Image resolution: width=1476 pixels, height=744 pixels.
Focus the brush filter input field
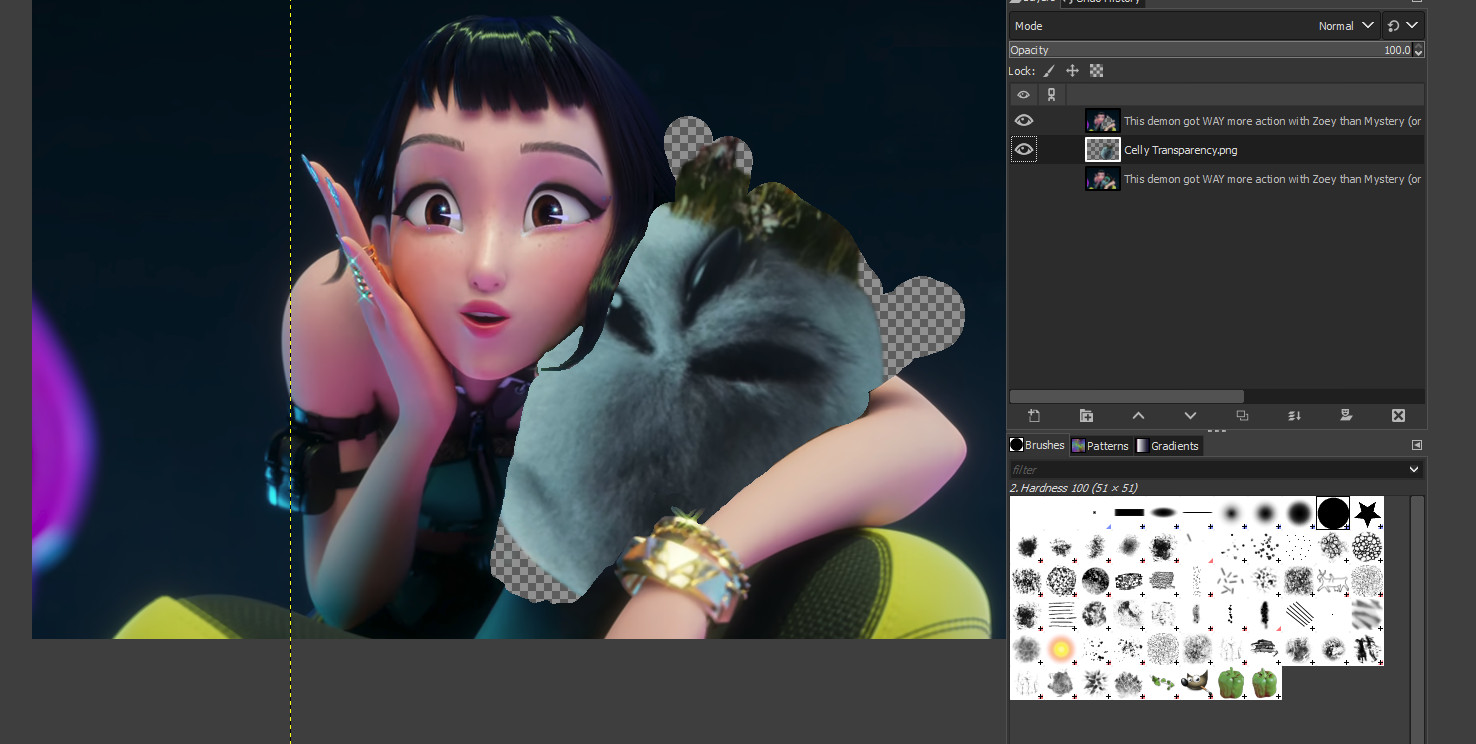(x=1207, y=469)
